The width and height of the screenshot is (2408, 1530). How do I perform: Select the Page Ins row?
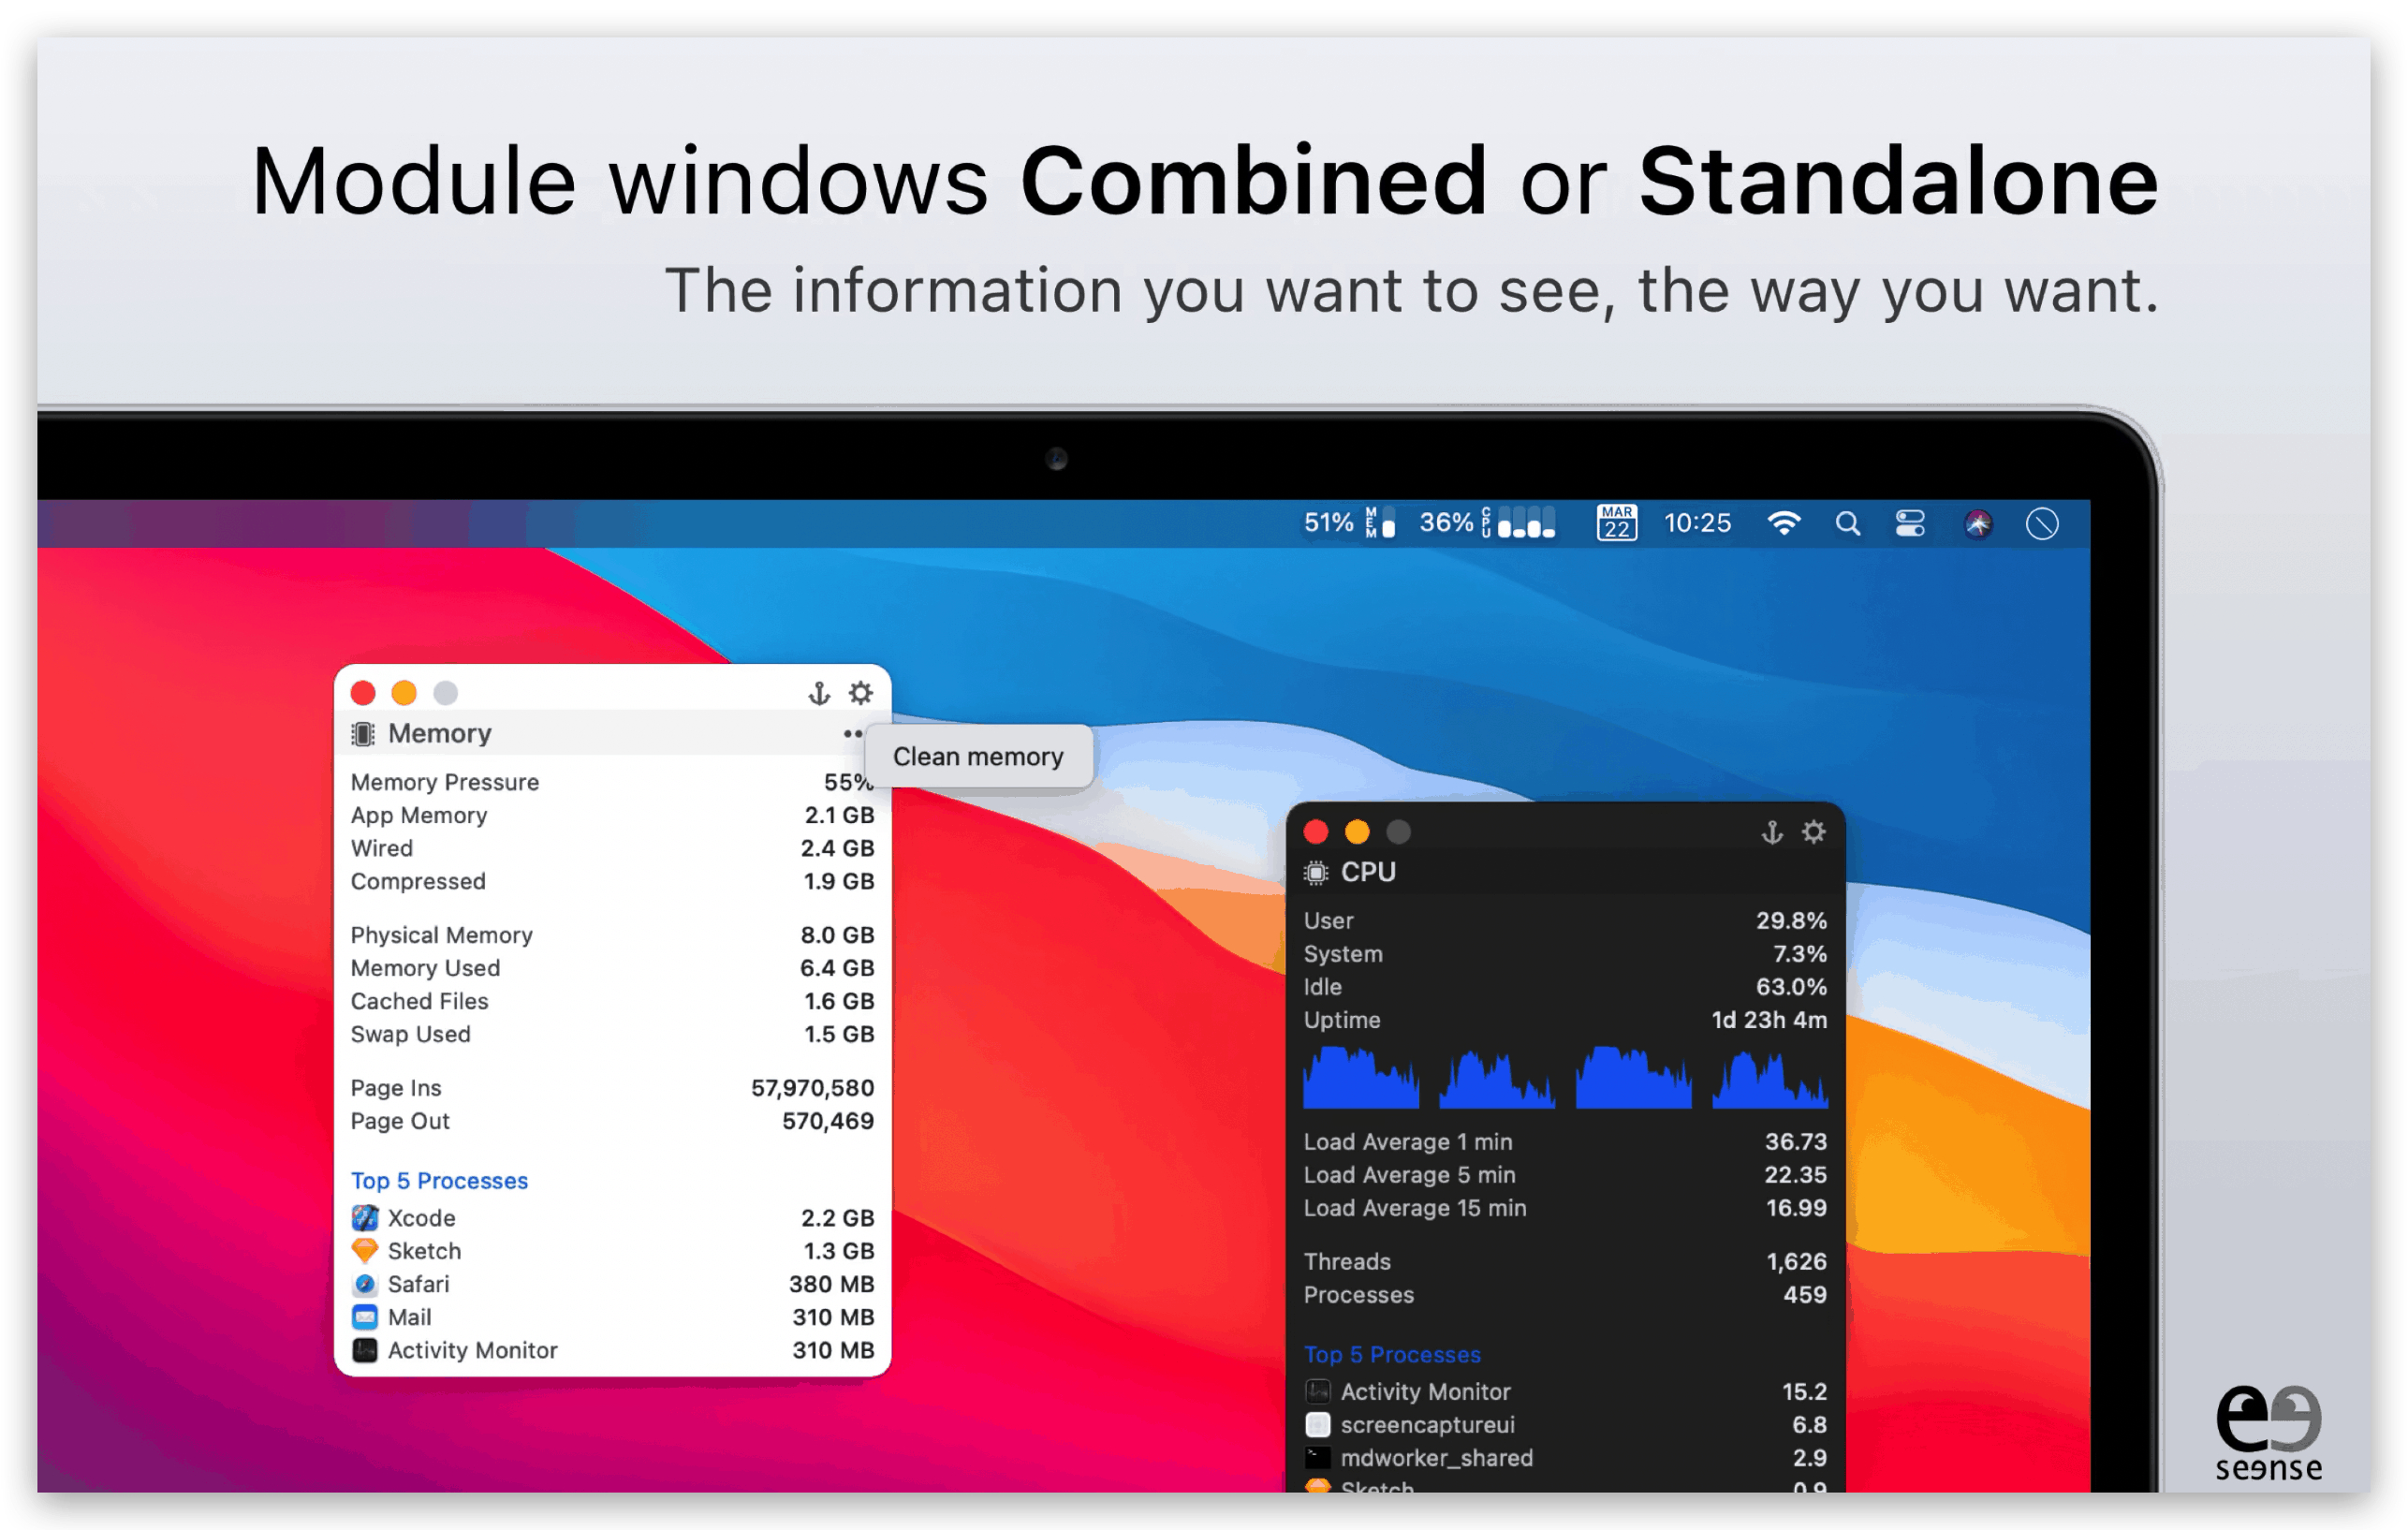(x=612, y=1088)
